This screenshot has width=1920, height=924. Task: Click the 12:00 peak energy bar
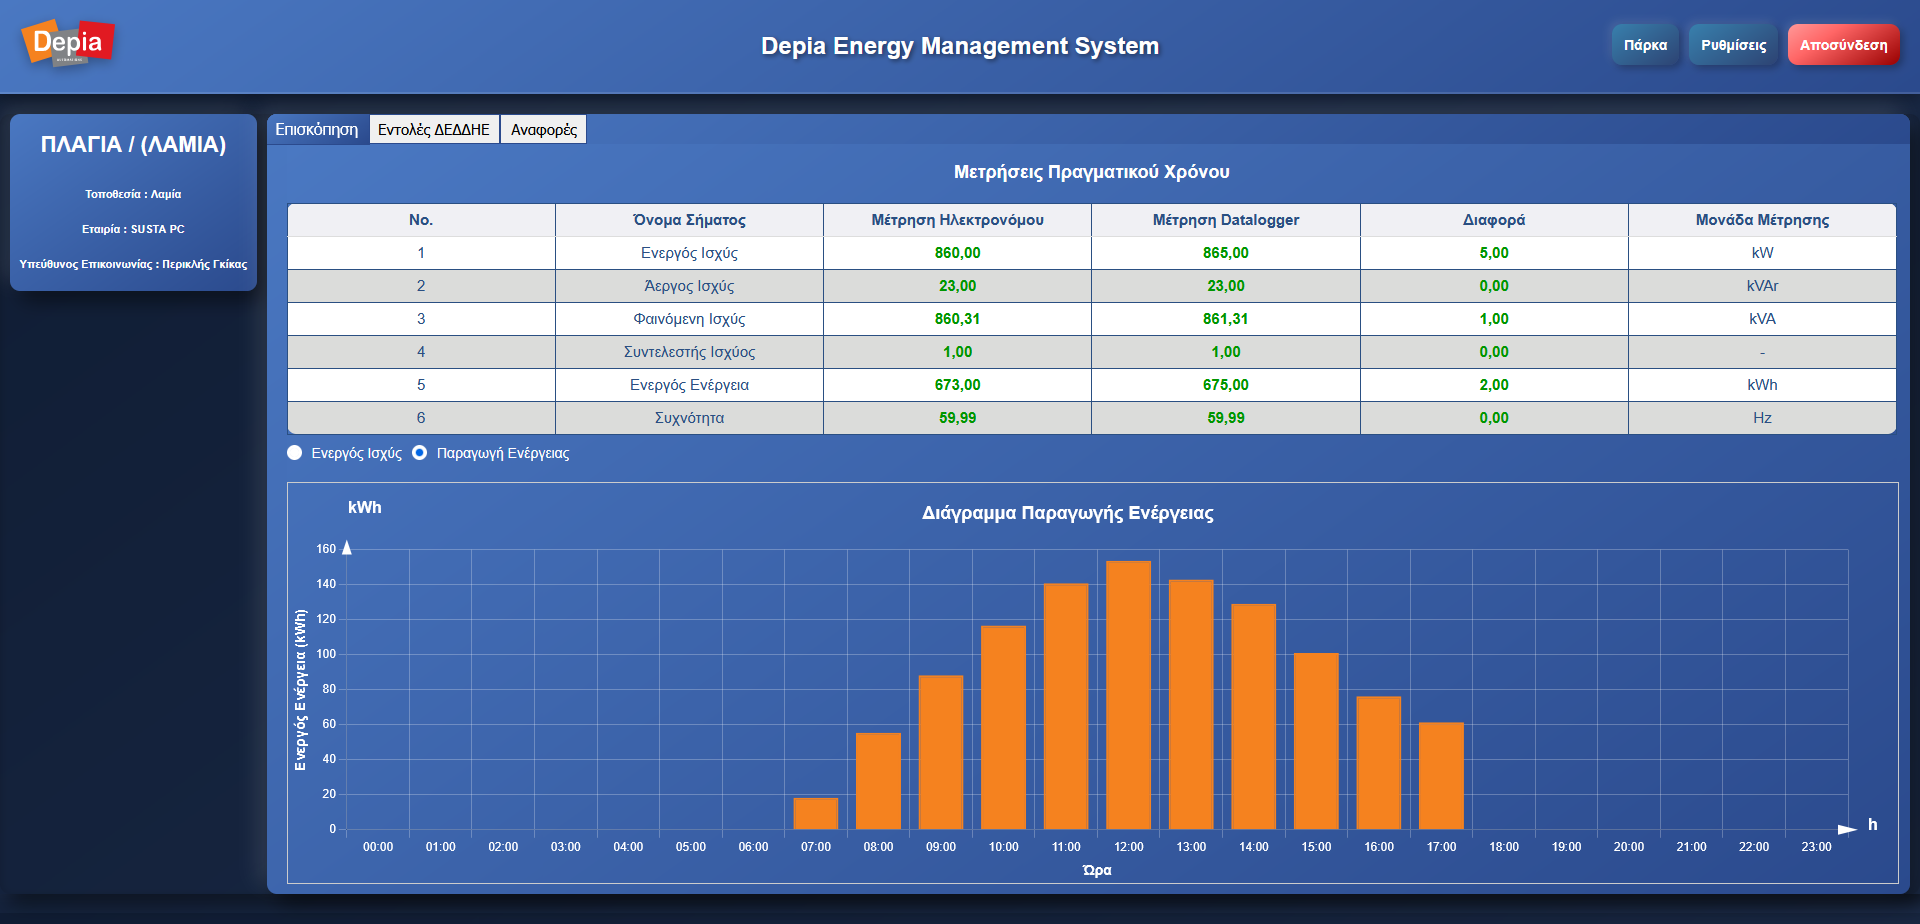click(1128, 695)
